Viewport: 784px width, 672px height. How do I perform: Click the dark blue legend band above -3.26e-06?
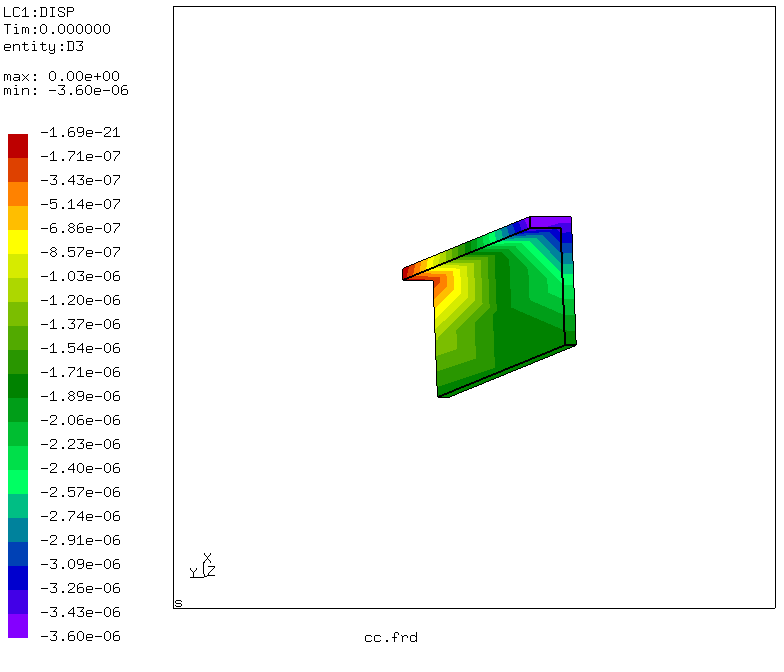point(18,578)
